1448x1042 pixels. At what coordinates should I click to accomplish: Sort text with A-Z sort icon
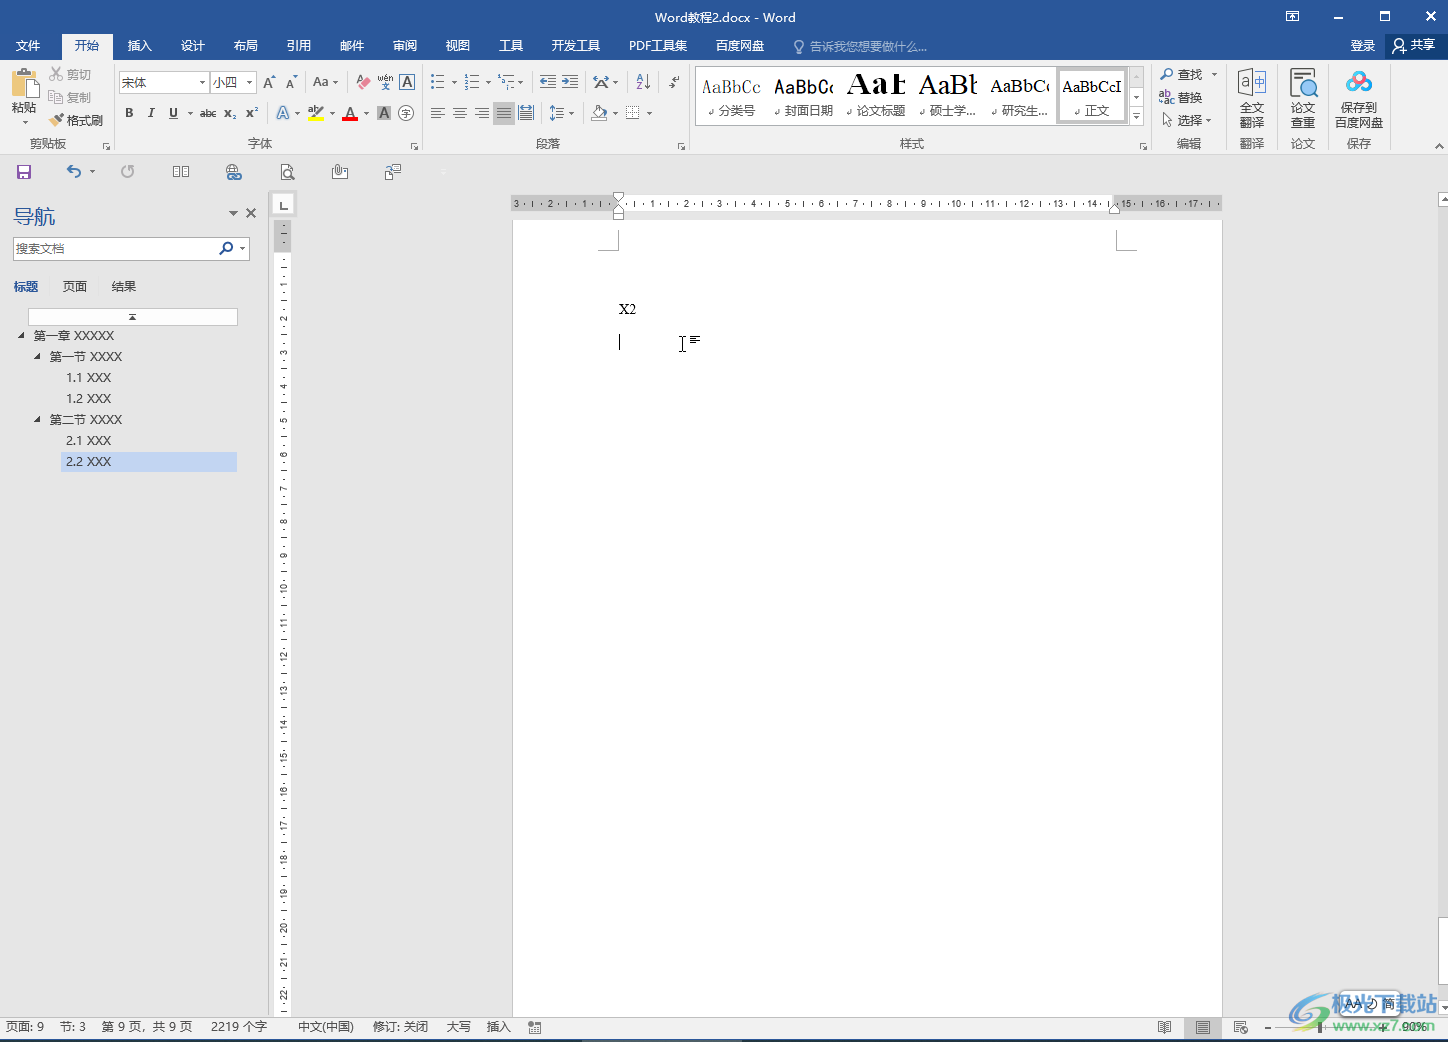(x=643, y=82)
